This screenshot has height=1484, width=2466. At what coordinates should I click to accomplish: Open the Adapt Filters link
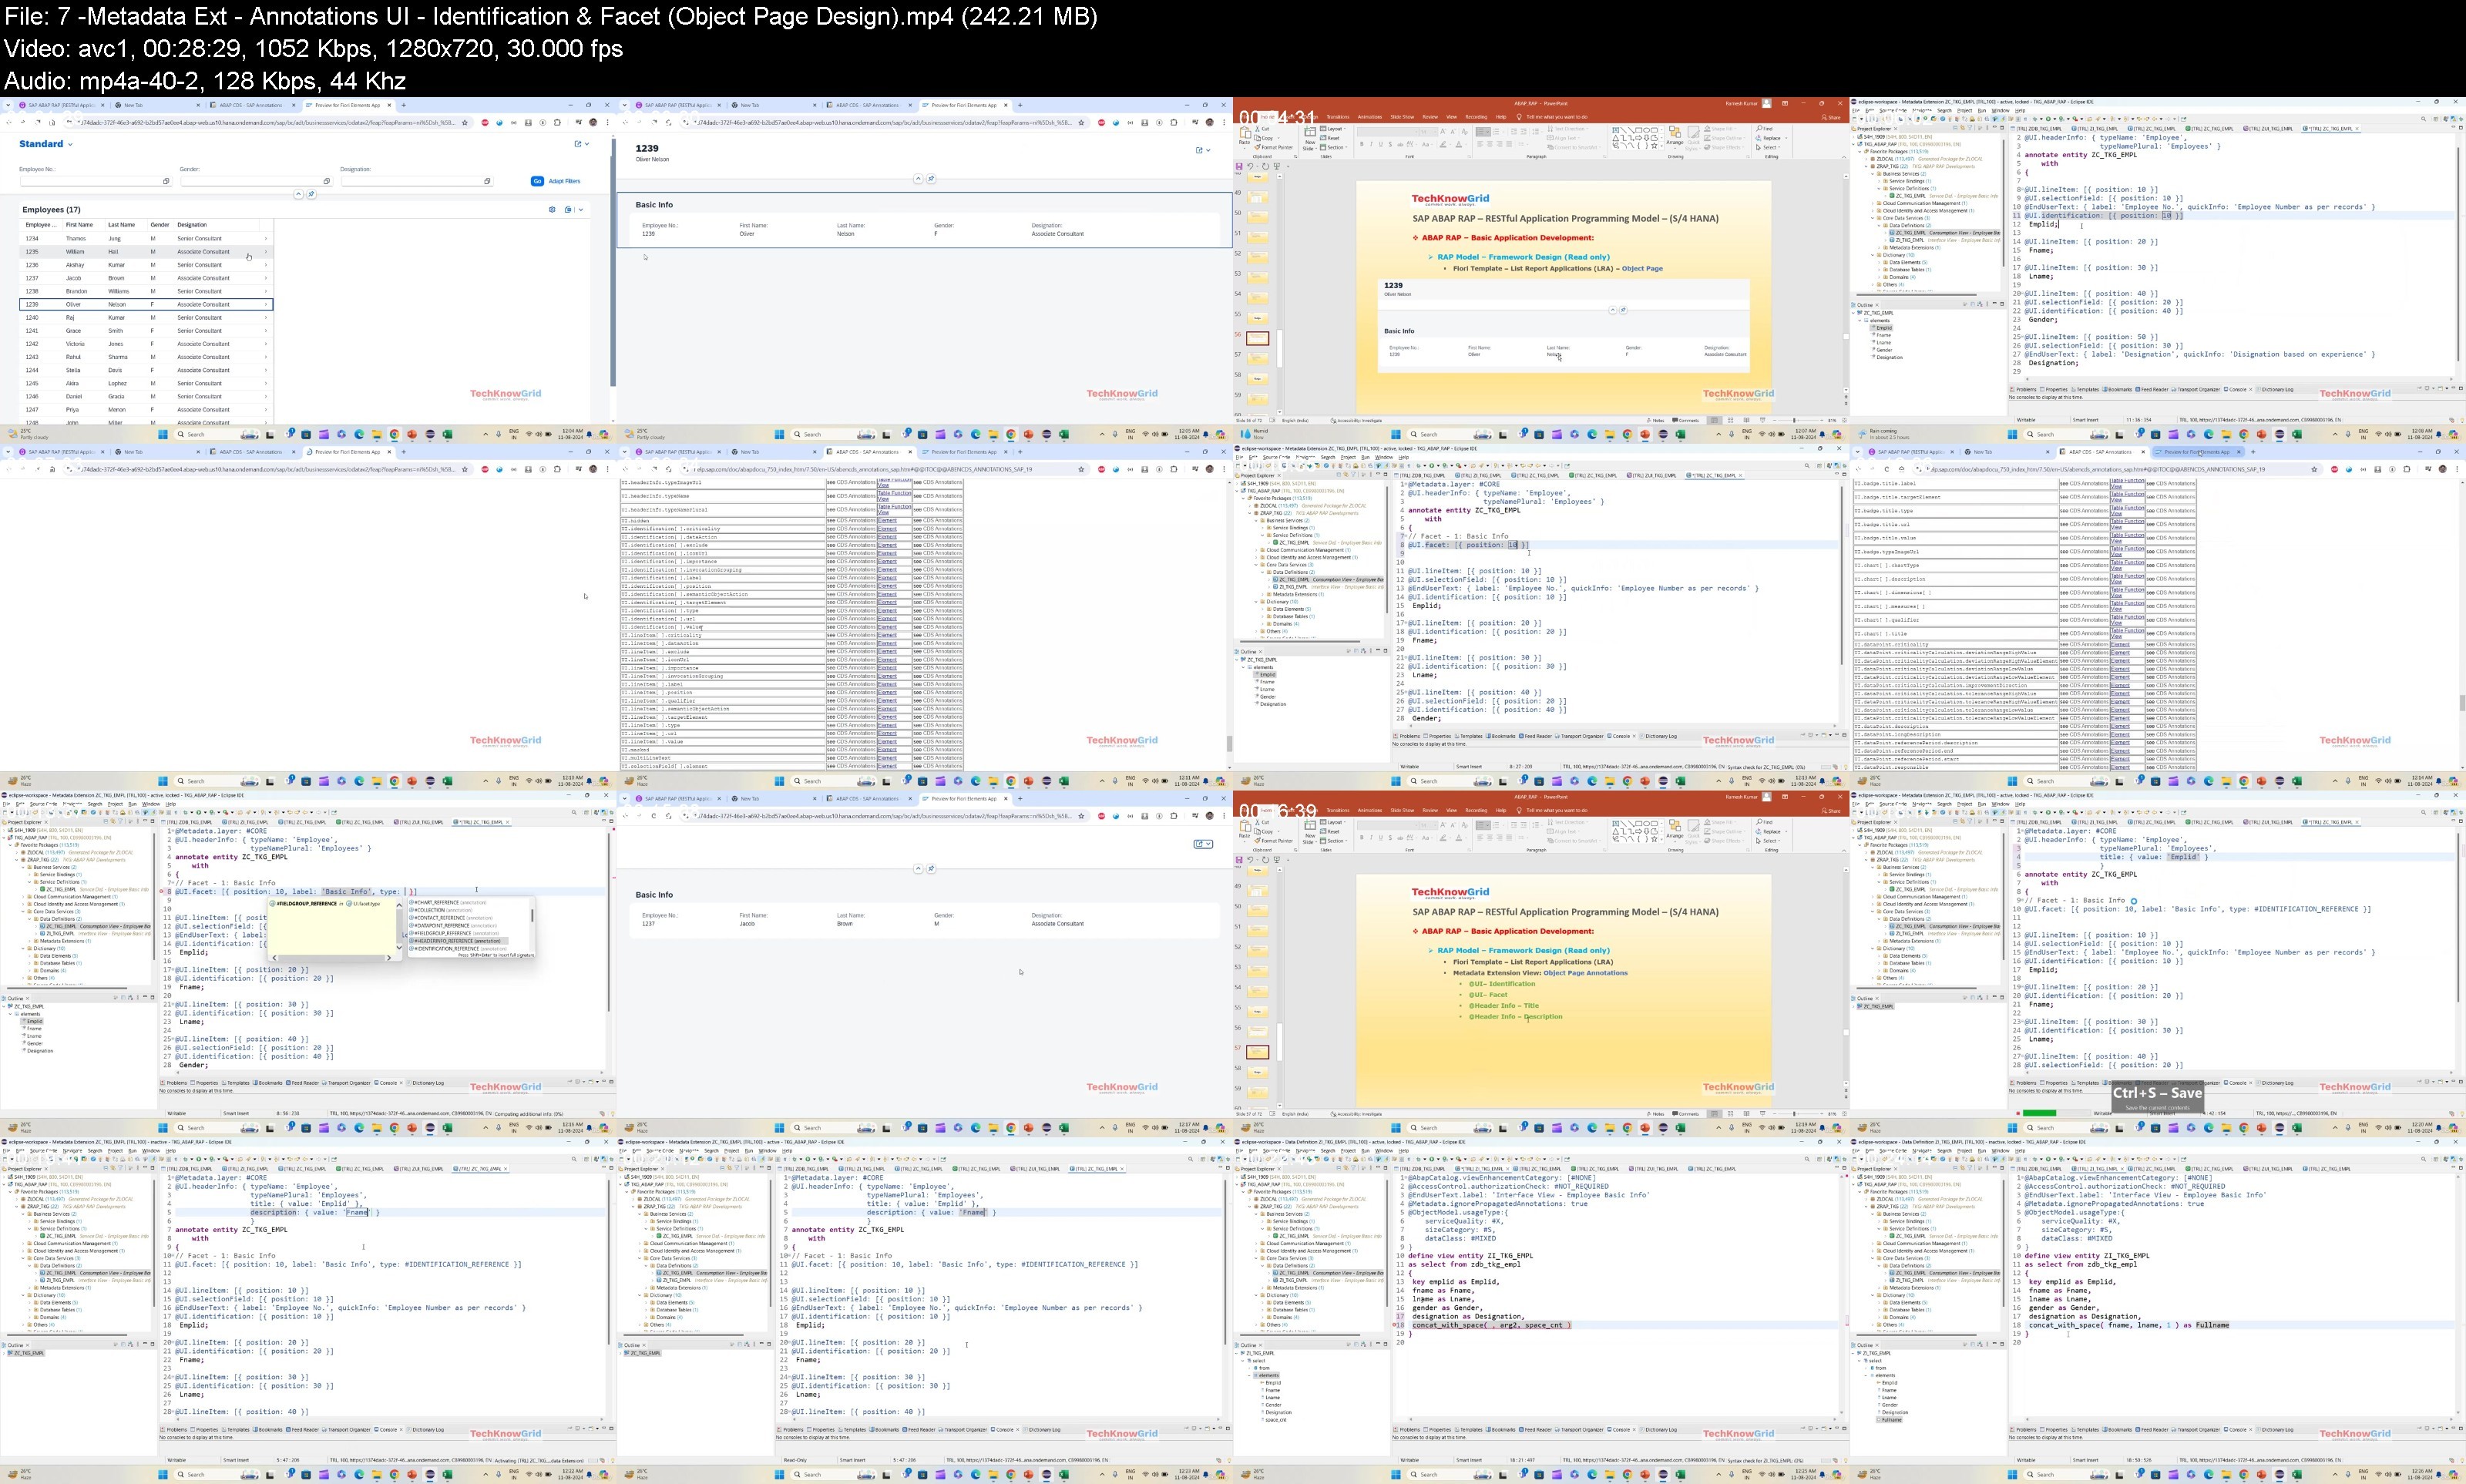click(565, 181)
